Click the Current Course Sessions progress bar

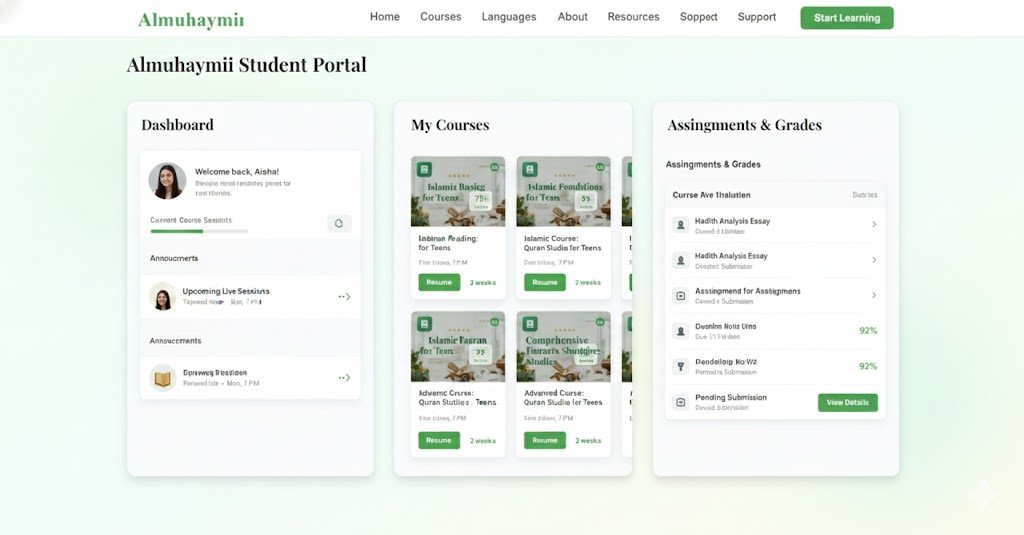tap(199, 231)
